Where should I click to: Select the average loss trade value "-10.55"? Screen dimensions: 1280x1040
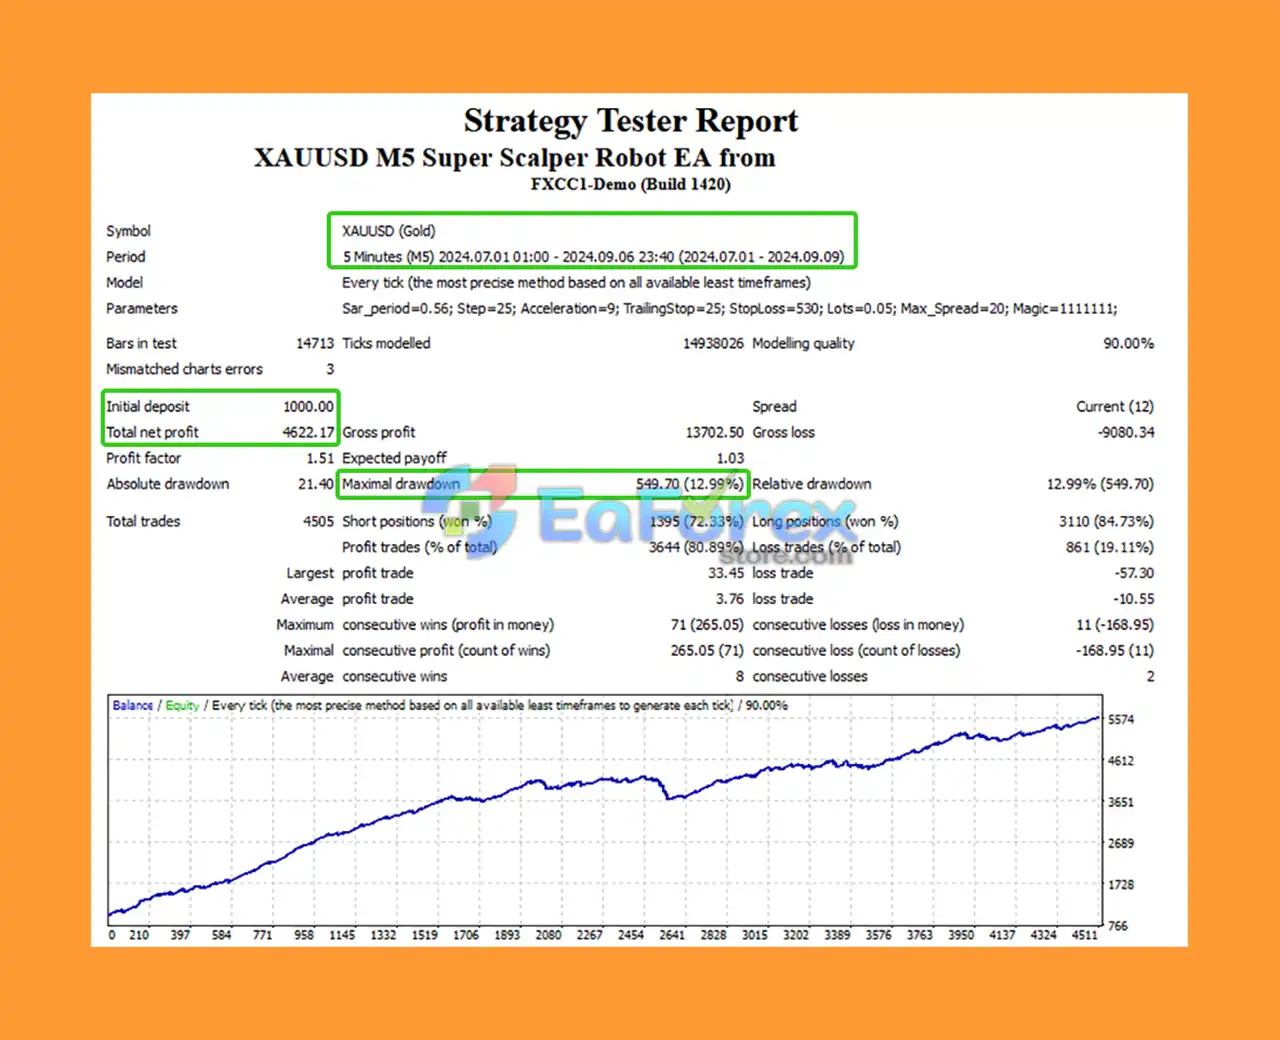[x=1134, y=599]
